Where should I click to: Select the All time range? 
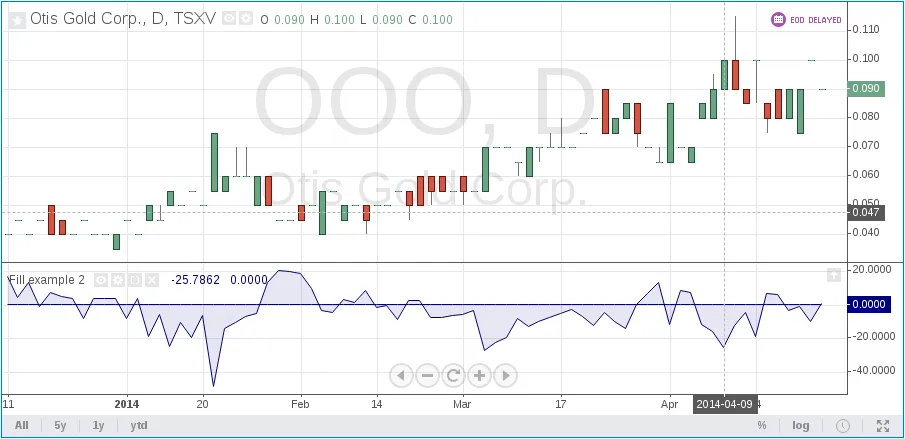(x=21, y=425)
